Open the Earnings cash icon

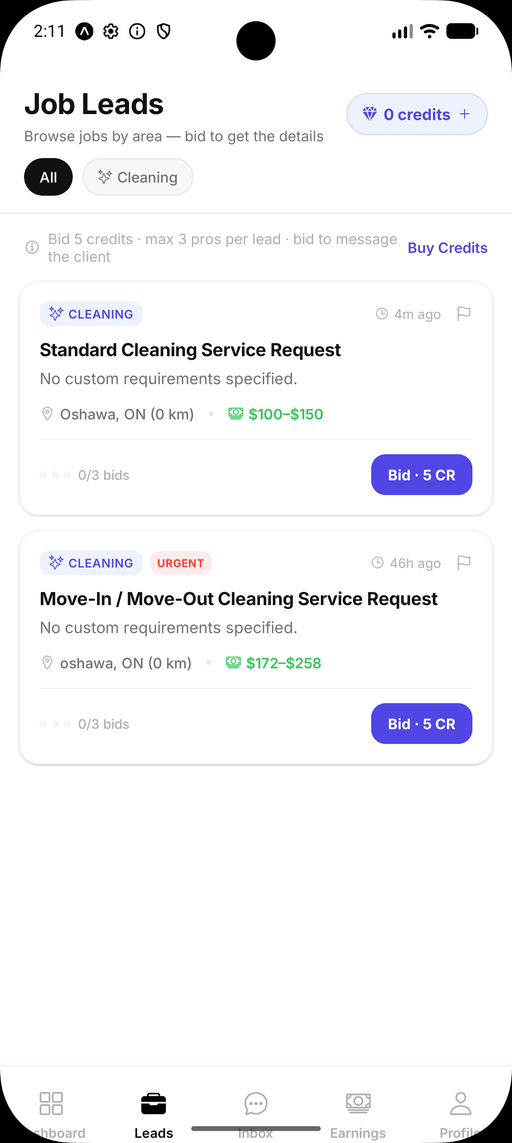[358, 1103]
